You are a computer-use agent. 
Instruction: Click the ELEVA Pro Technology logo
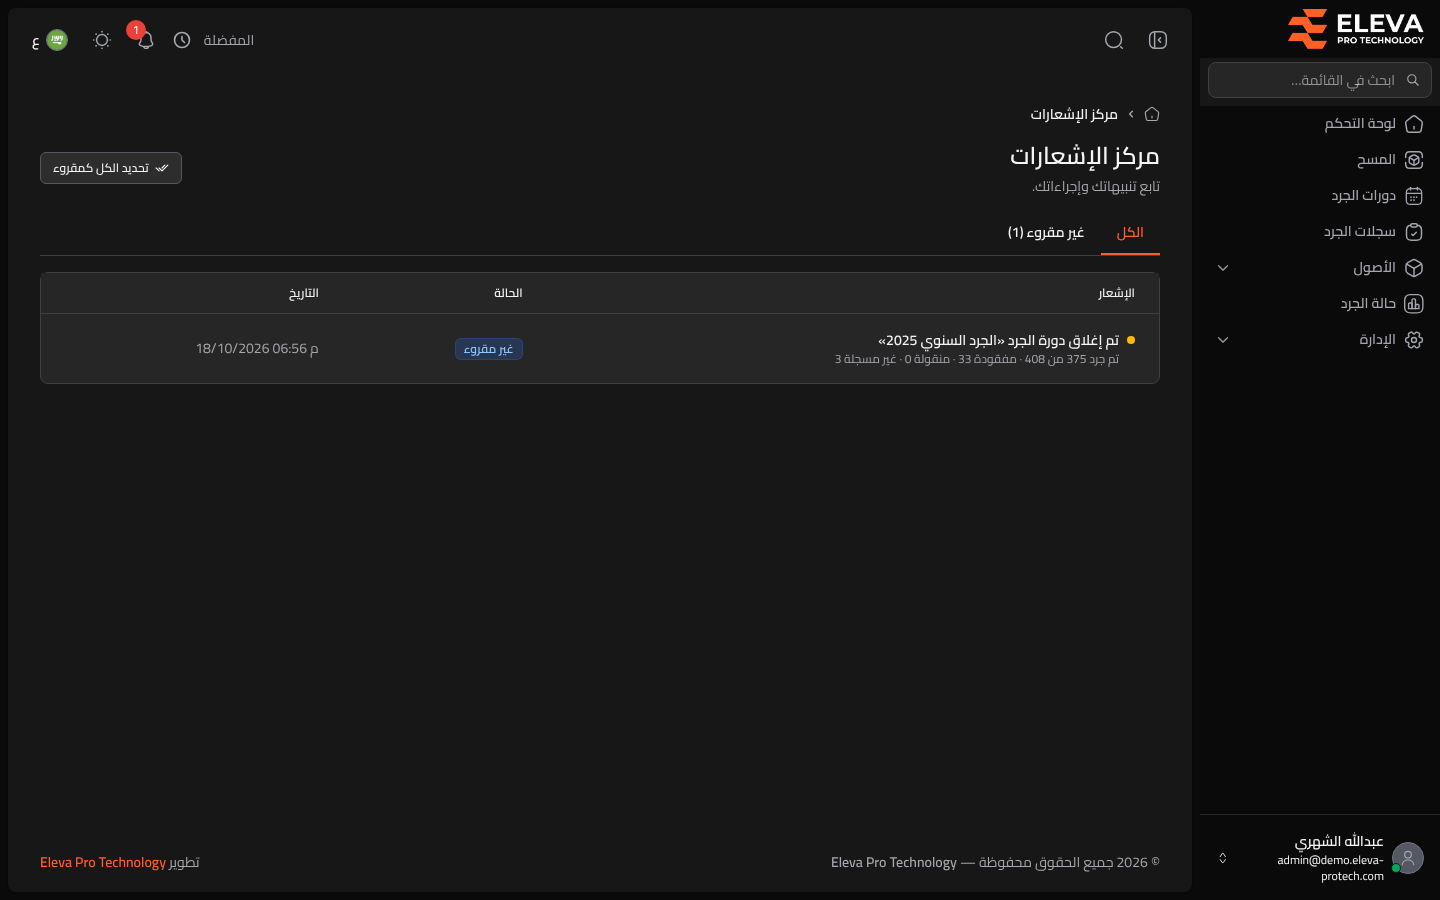[x=1356, y=28]
